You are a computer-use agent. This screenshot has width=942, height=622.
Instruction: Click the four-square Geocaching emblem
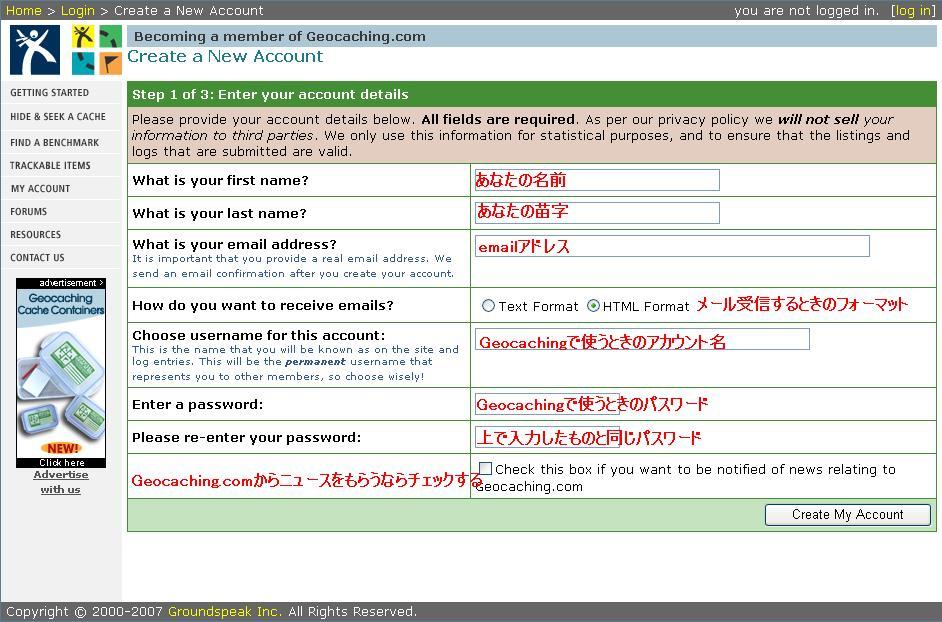coord(97,50)
